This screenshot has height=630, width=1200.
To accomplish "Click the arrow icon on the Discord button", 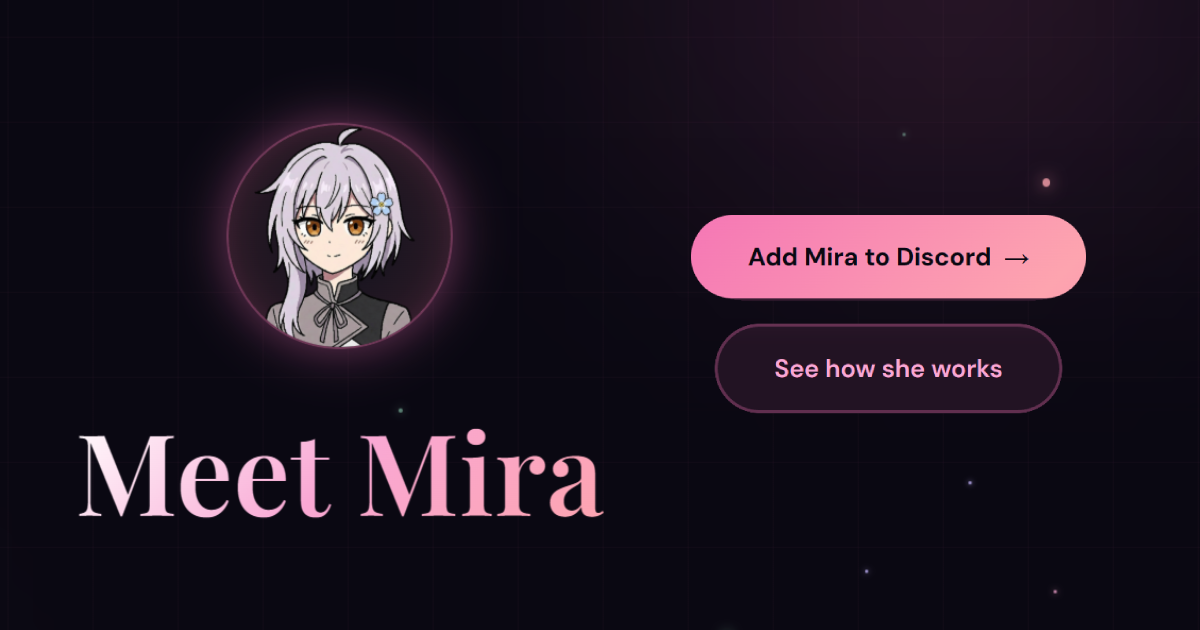I will tap(1016, 258).
